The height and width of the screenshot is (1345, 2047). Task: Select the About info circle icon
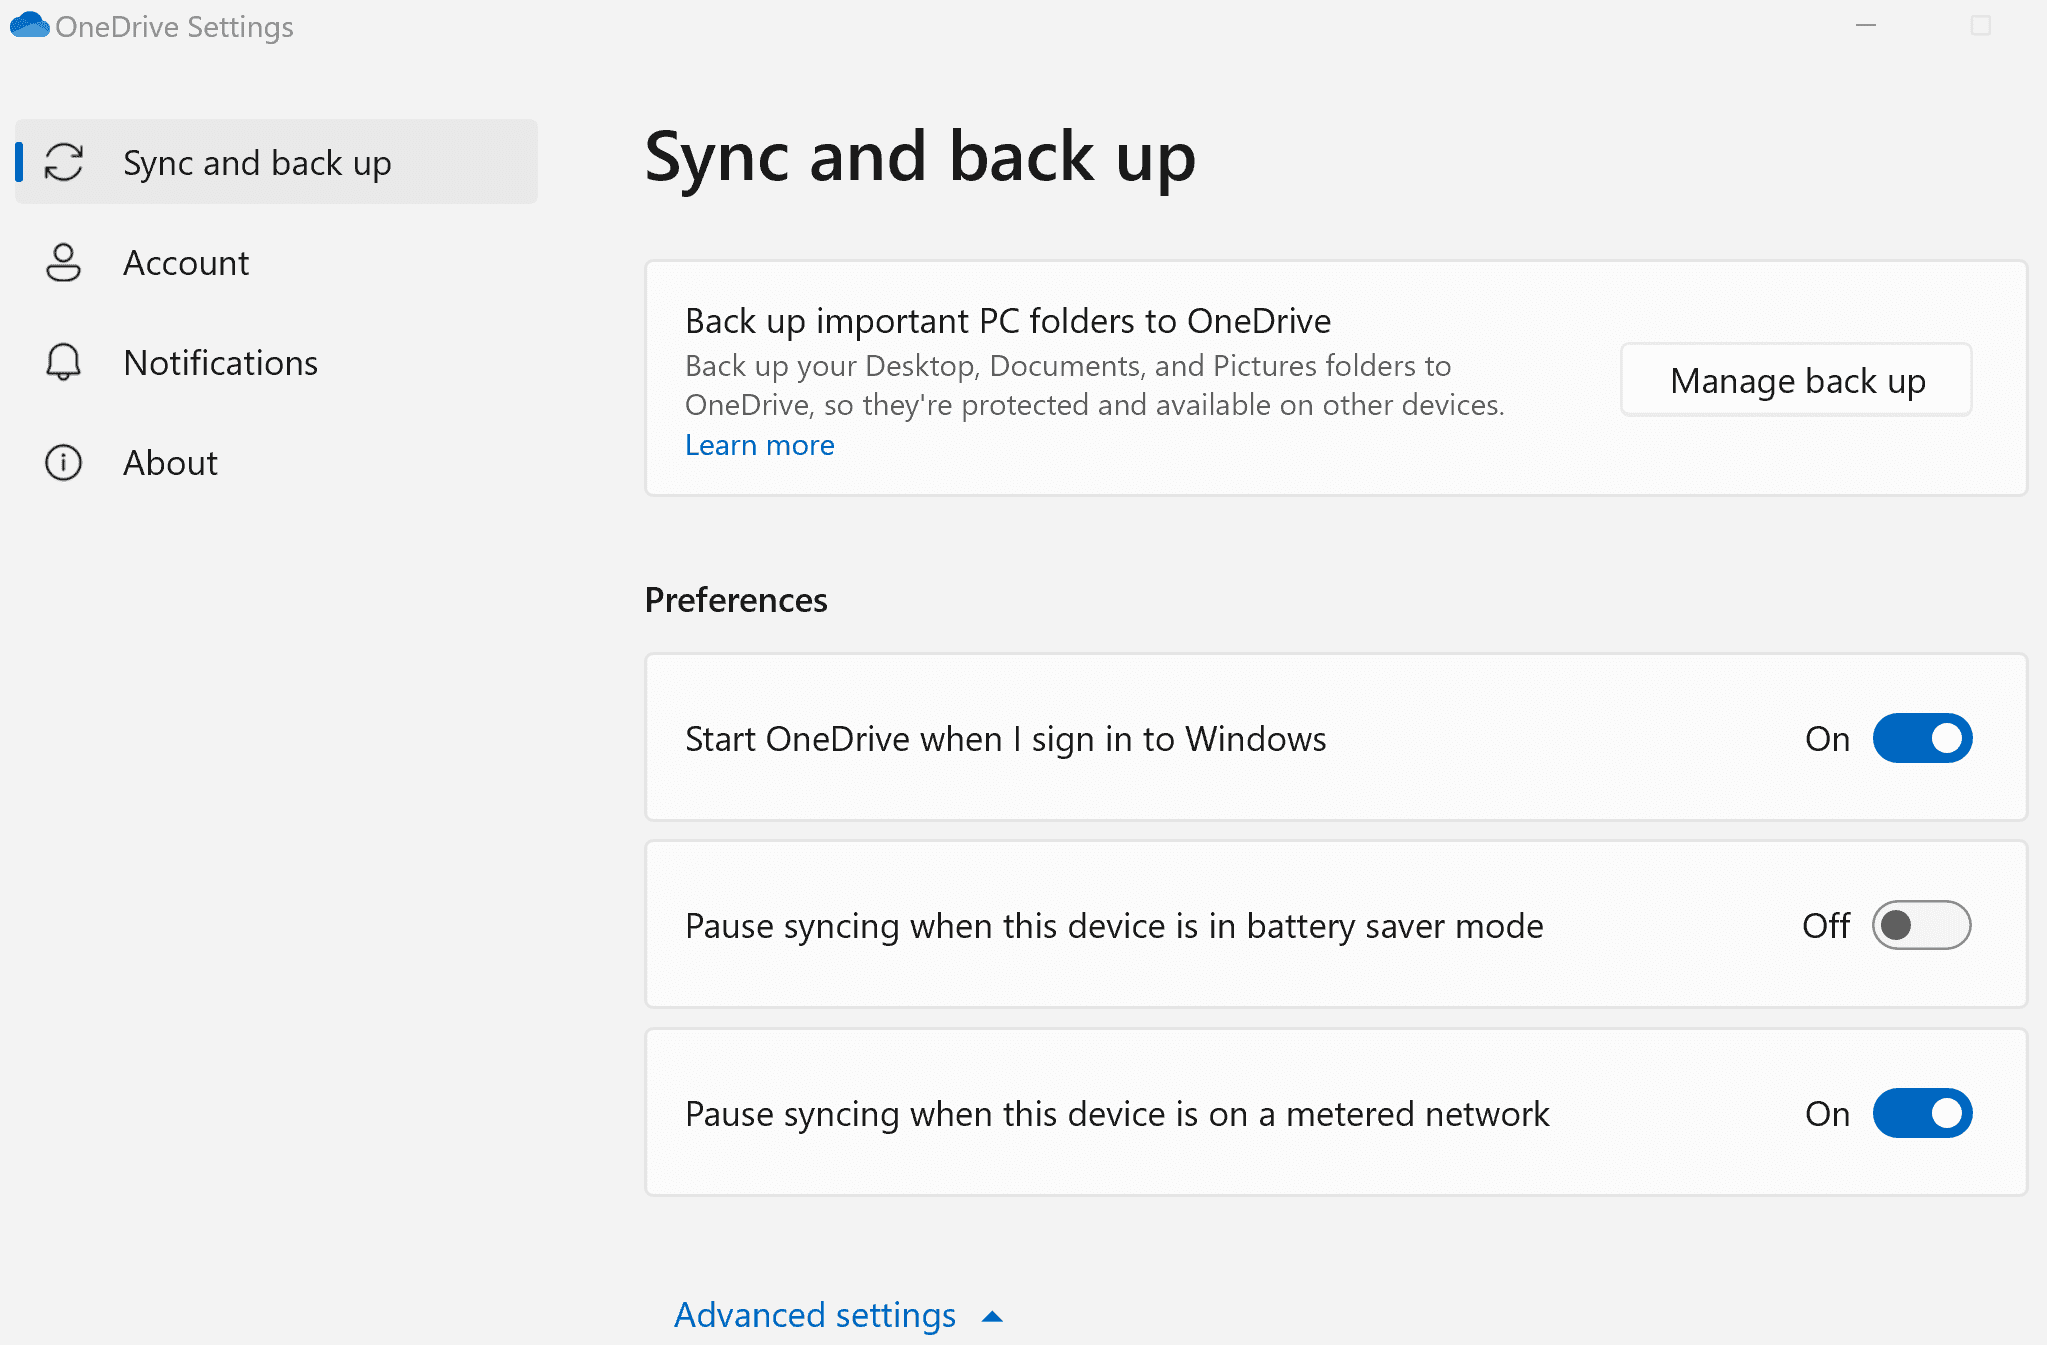(62, 461)
